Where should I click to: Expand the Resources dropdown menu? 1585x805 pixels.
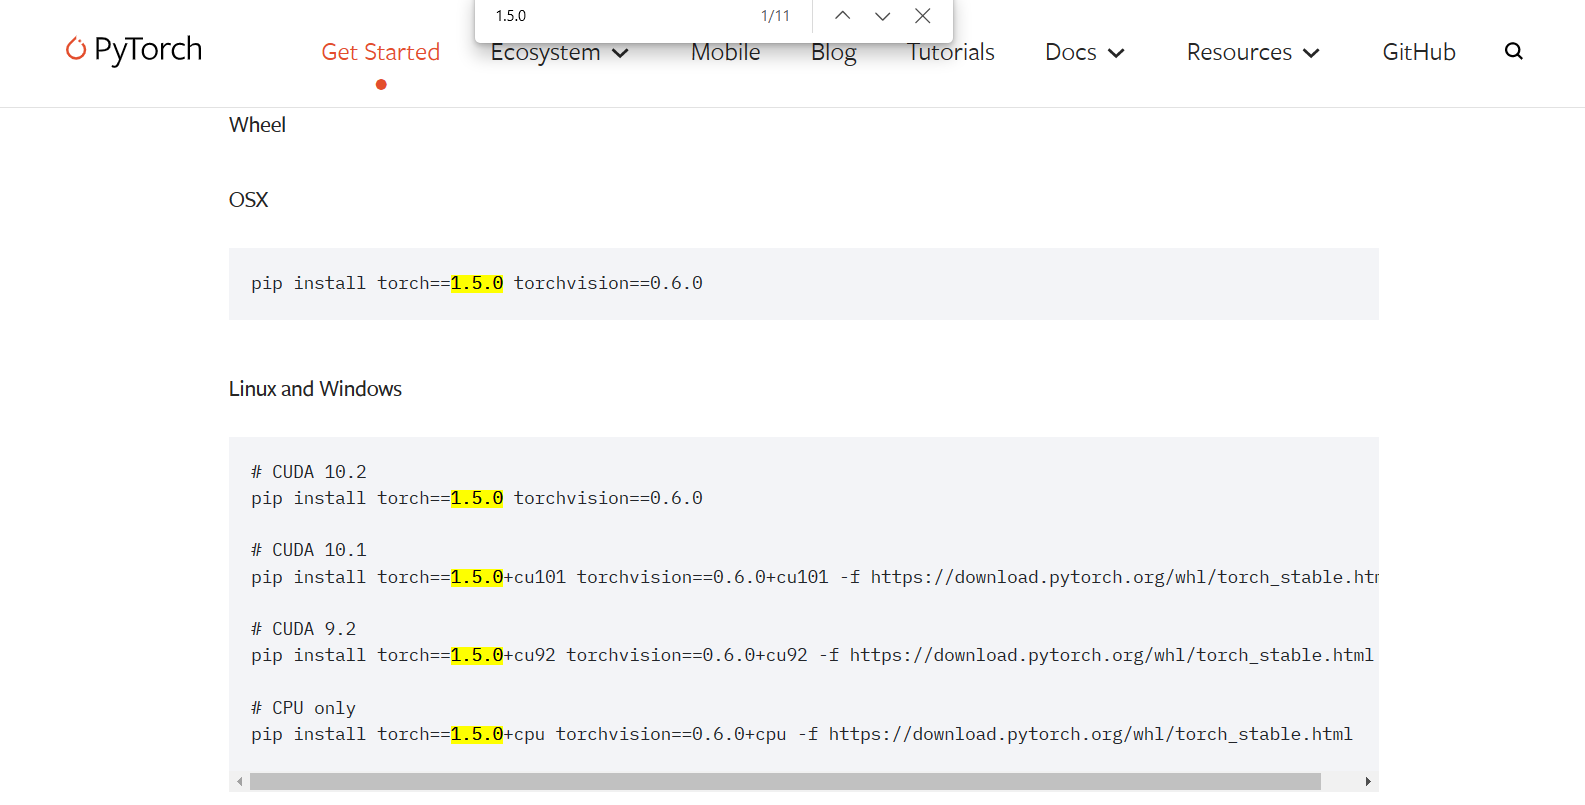point(1253,52)
